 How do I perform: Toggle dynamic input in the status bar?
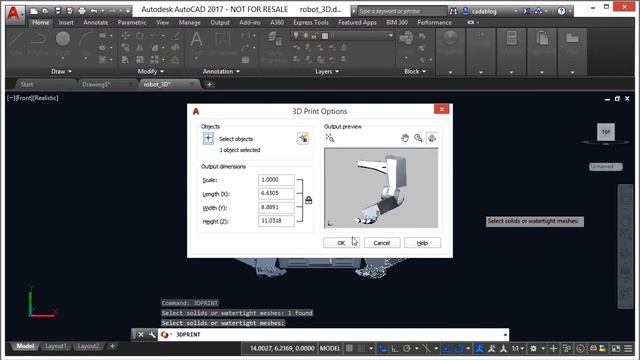pyautogui.click(x=382, y=349)
